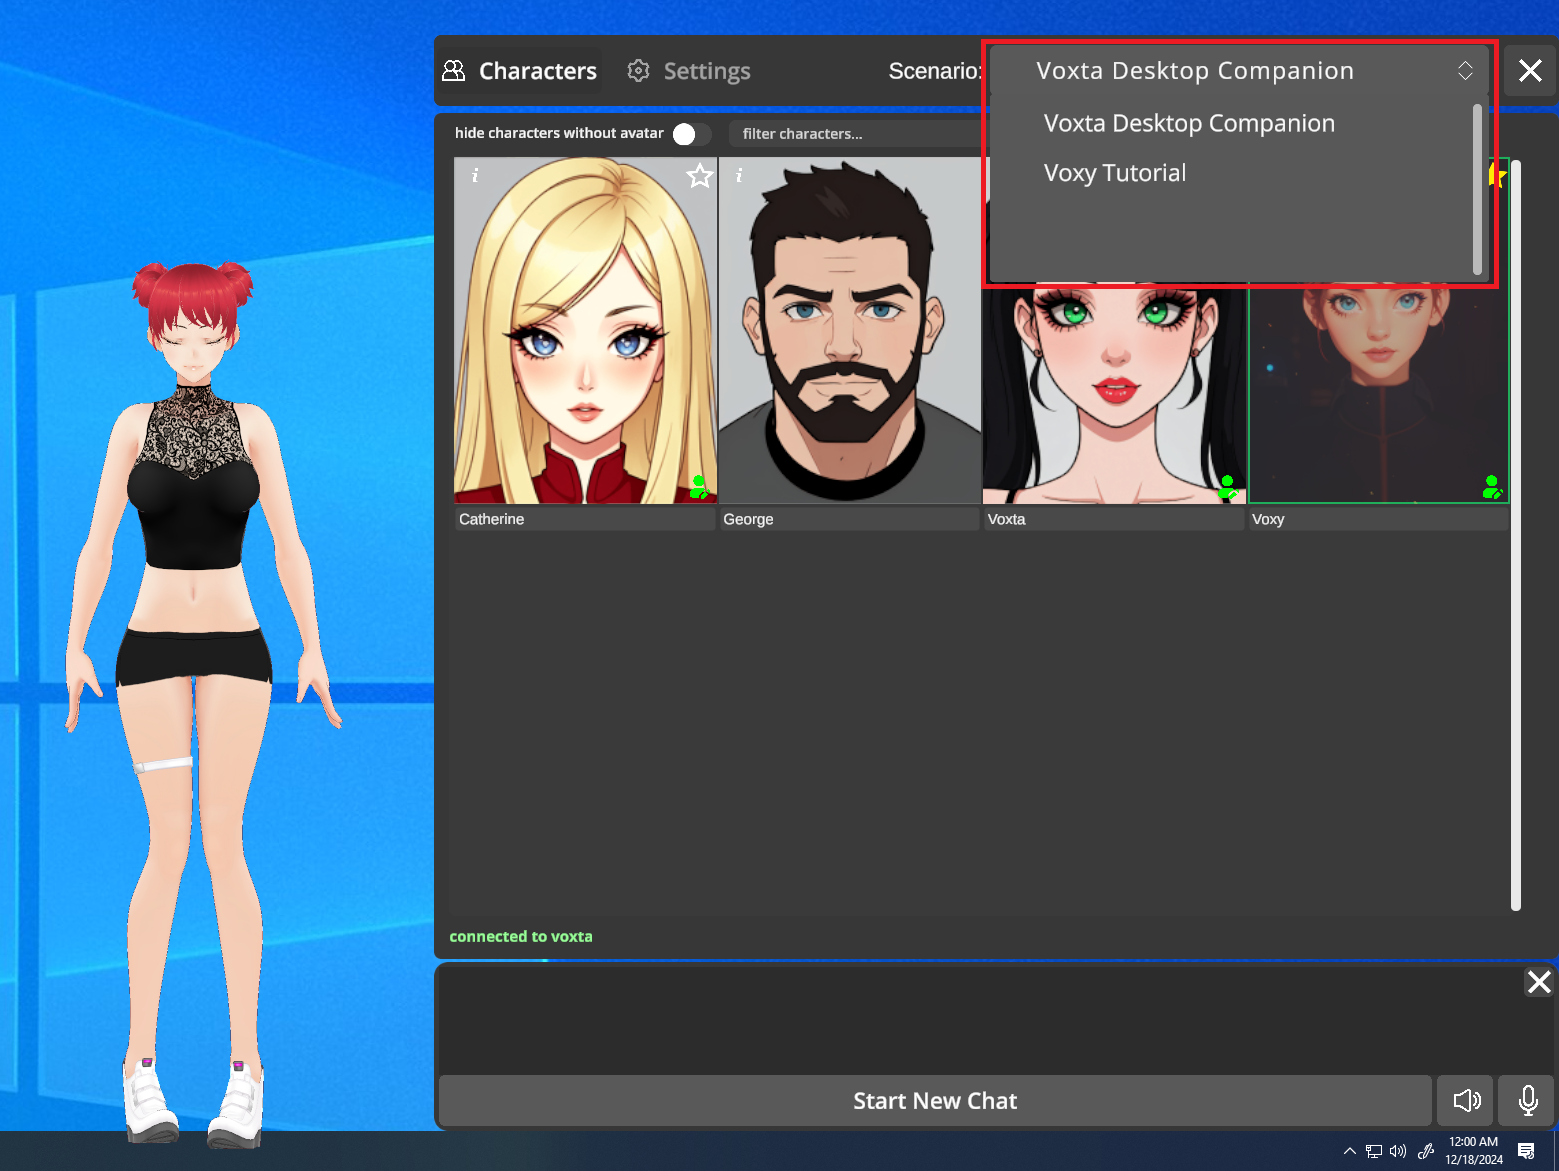Select the Catherine character thumbnail

click(585, 330)
